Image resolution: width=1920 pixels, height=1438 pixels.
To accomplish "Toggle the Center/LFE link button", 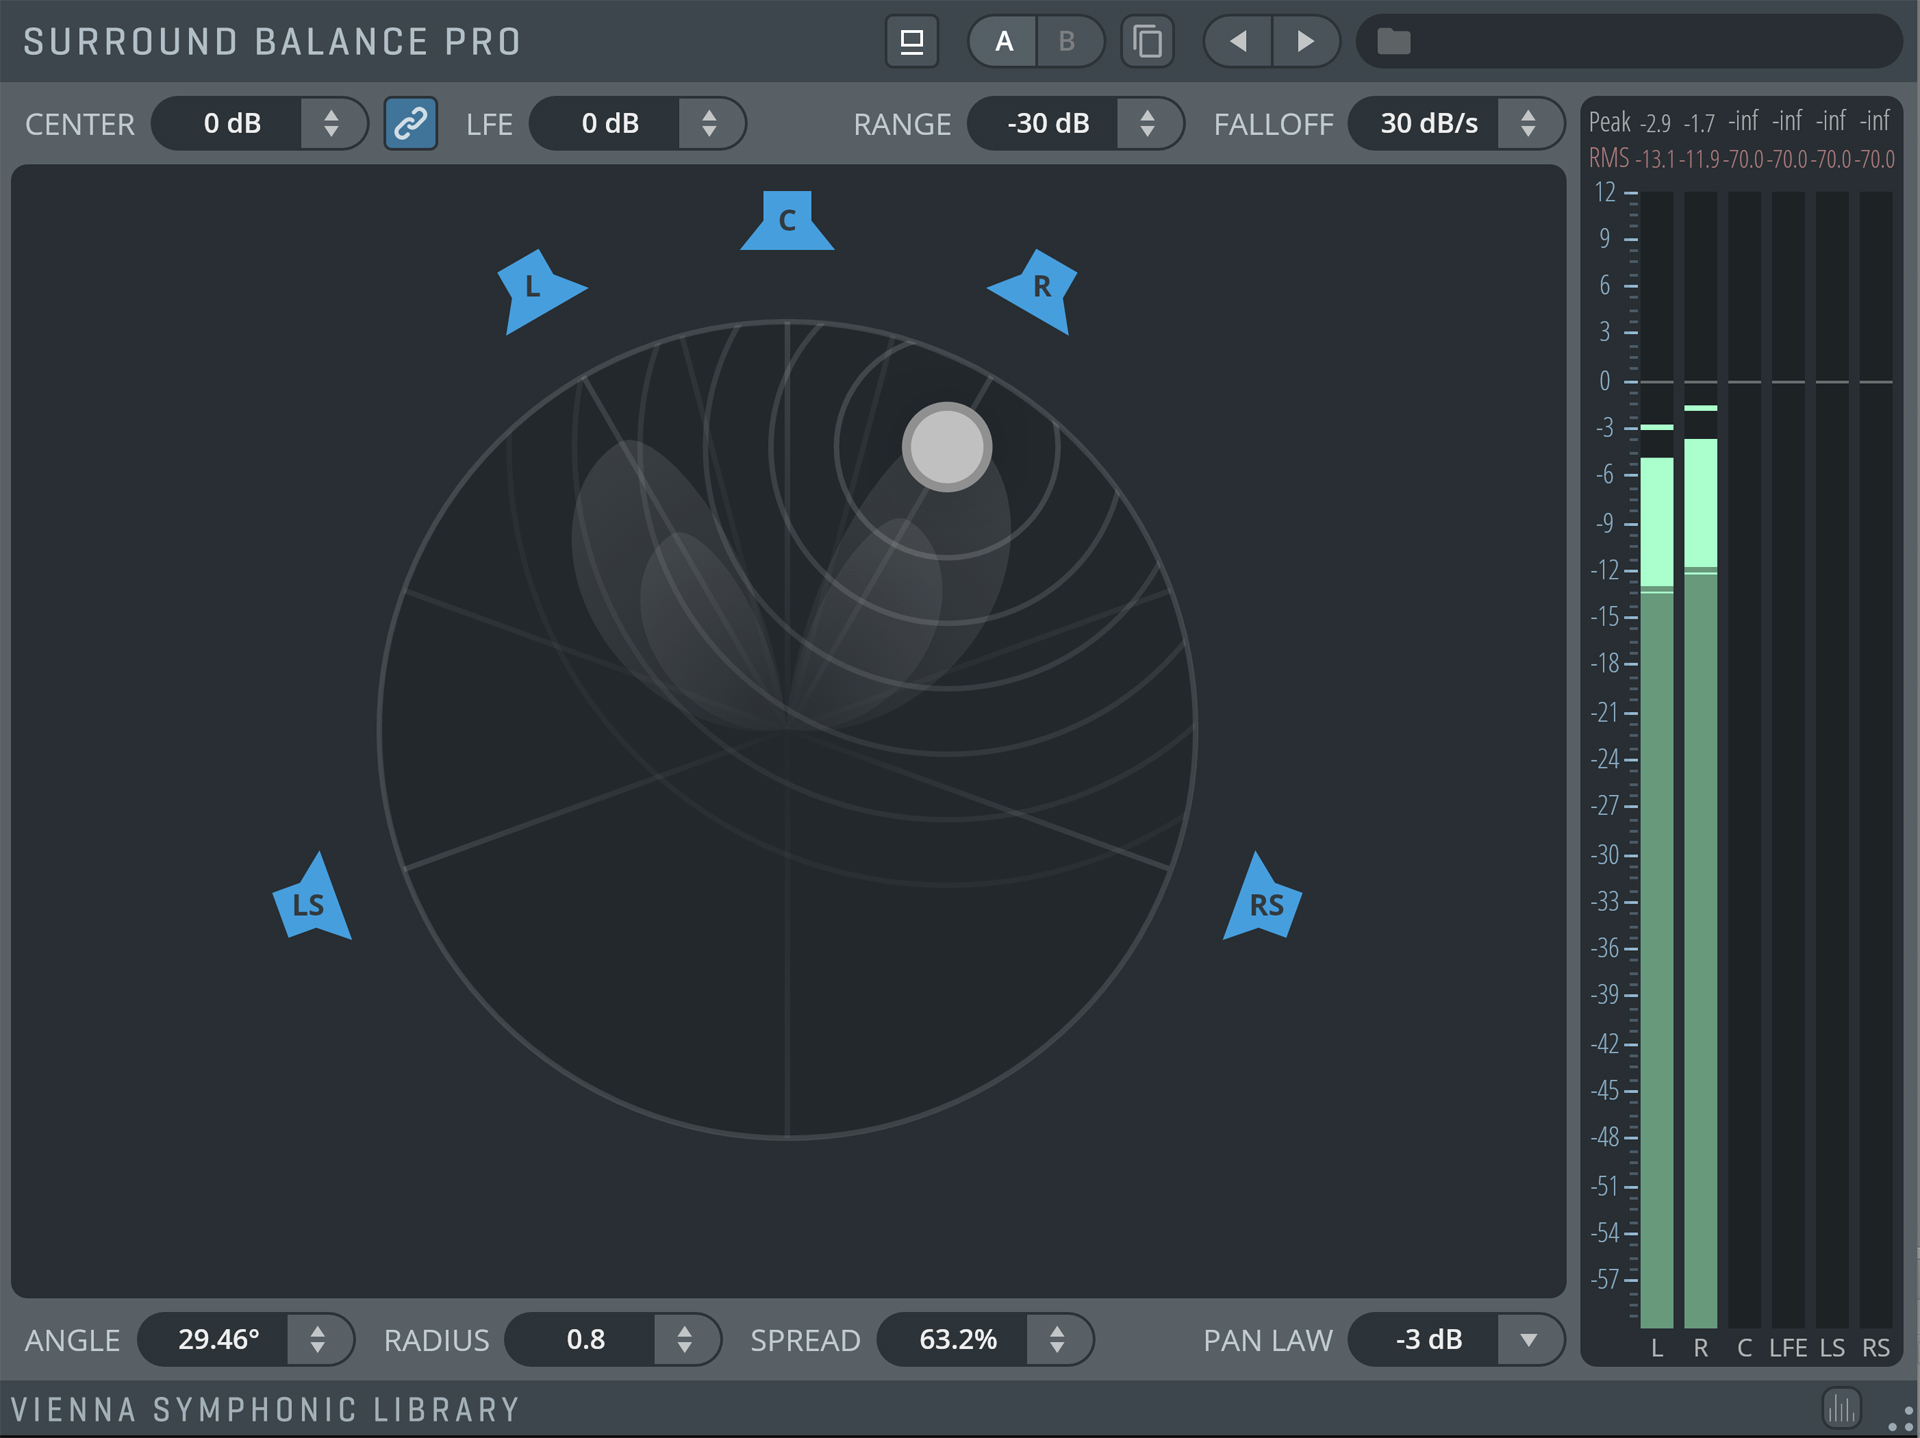I will (x=410, y=124).
